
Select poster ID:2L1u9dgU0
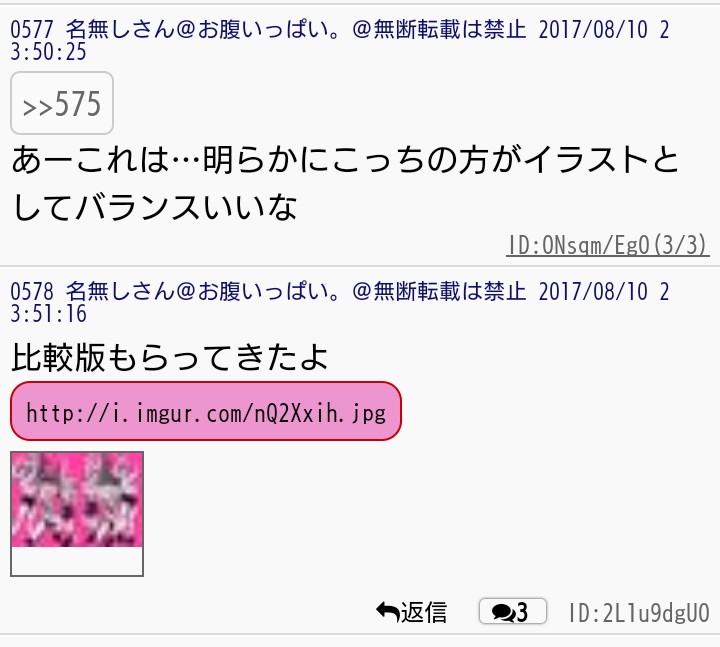click(639, 613)
